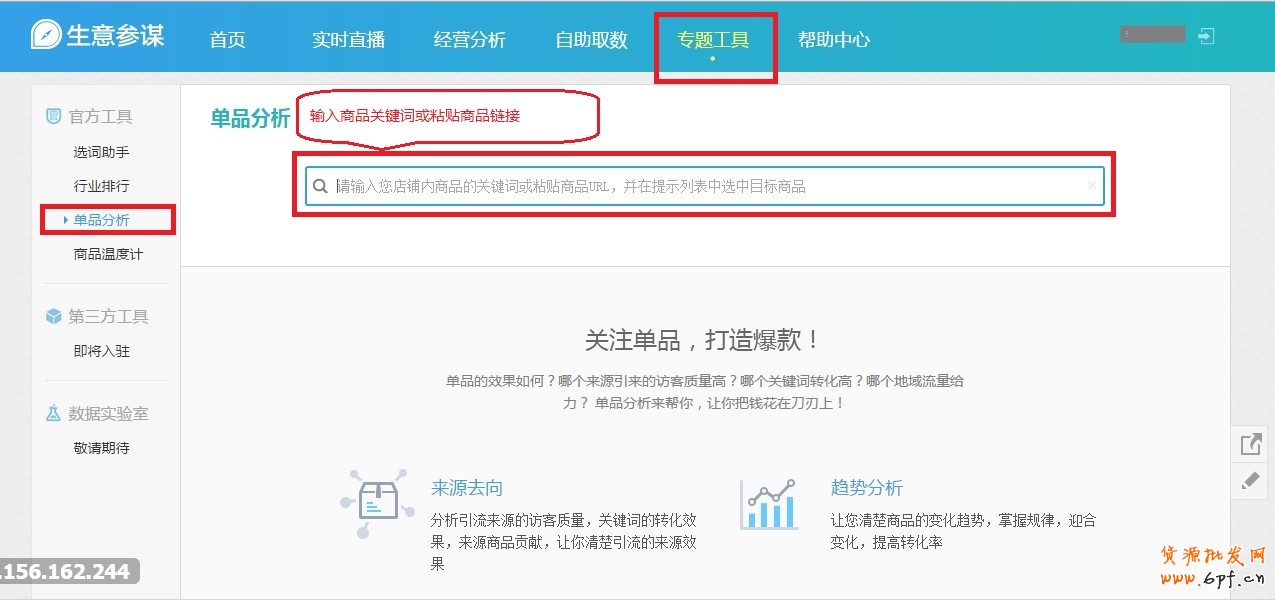This screenshot has height=600, width=1275.
Task: Open 自助取数 in top navigation
Action: pyautogui.click(x=591, y=40)
